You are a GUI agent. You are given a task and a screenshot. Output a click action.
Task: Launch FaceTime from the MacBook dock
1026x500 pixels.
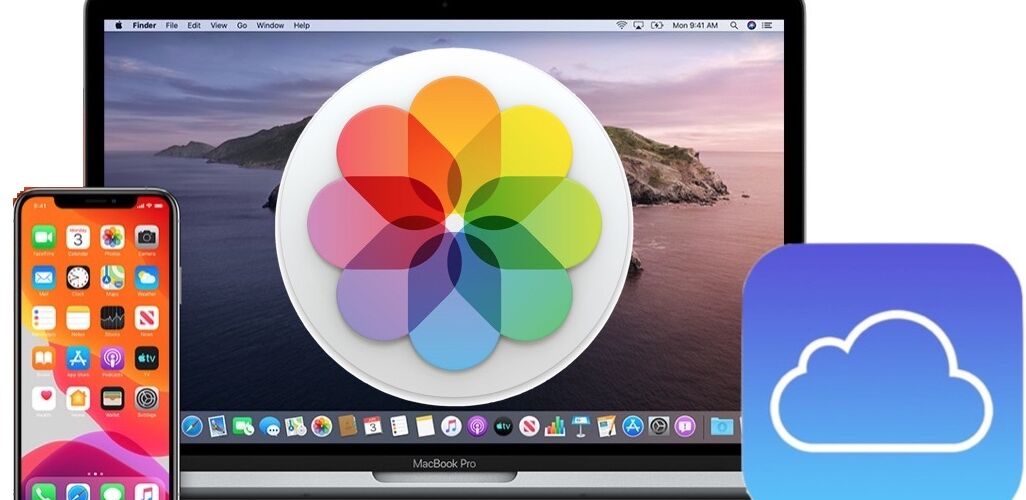[243, 426]
